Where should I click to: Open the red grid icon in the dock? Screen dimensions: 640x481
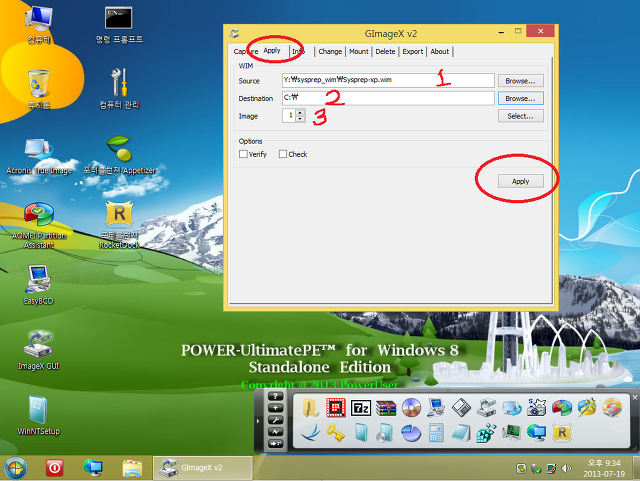pyautogui.click(x=336, y=408)
